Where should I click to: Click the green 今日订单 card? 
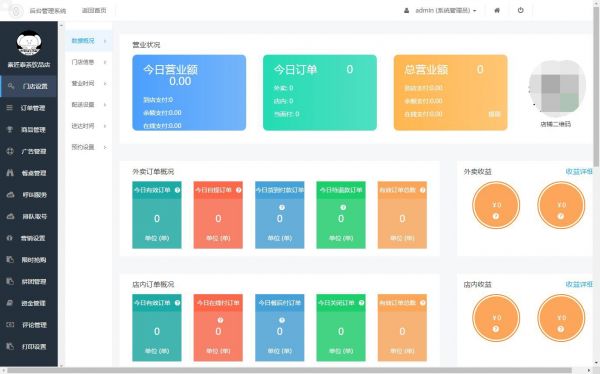click(x=320, y=93)
